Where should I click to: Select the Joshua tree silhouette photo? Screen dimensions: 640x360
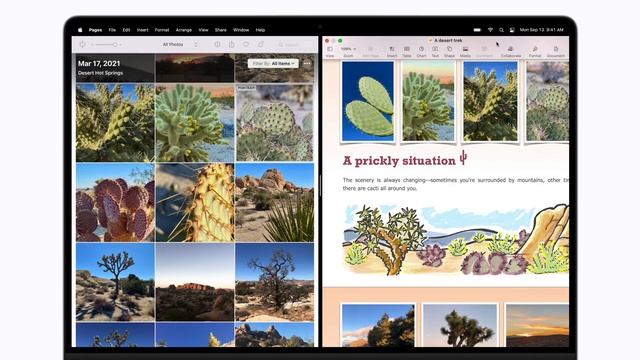point(115,282)
